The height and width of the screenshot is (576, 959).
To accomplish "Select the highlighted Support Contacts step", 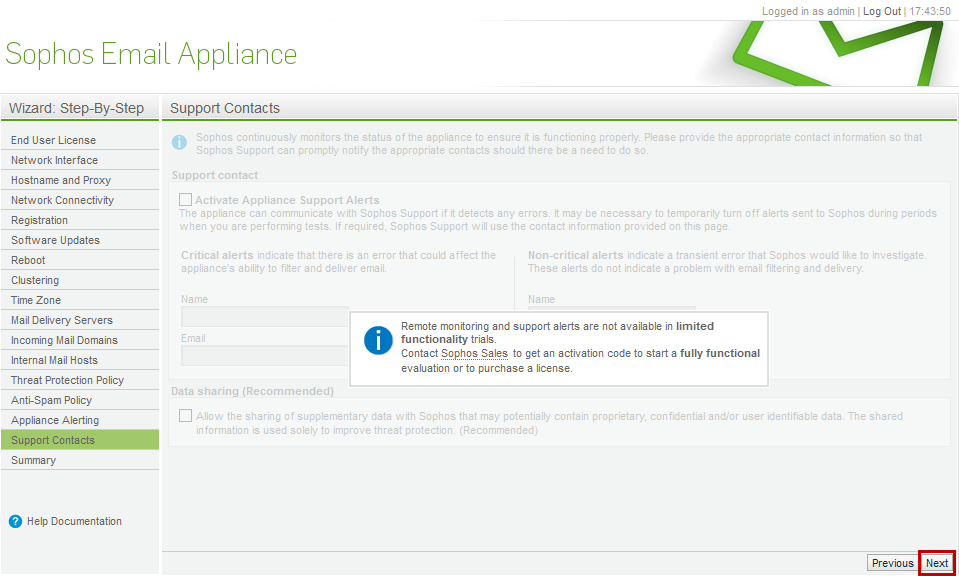I will 80,440.
